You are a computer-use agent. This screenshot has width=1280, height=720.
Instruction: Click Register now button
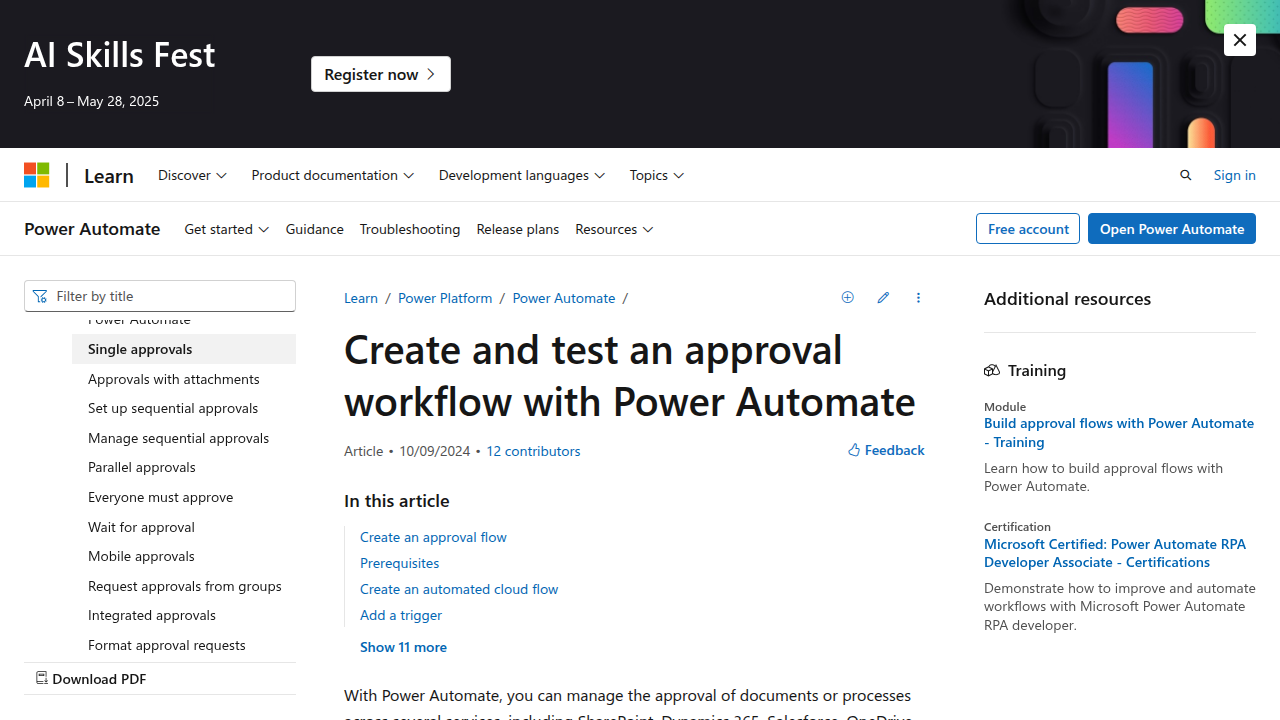381,74
